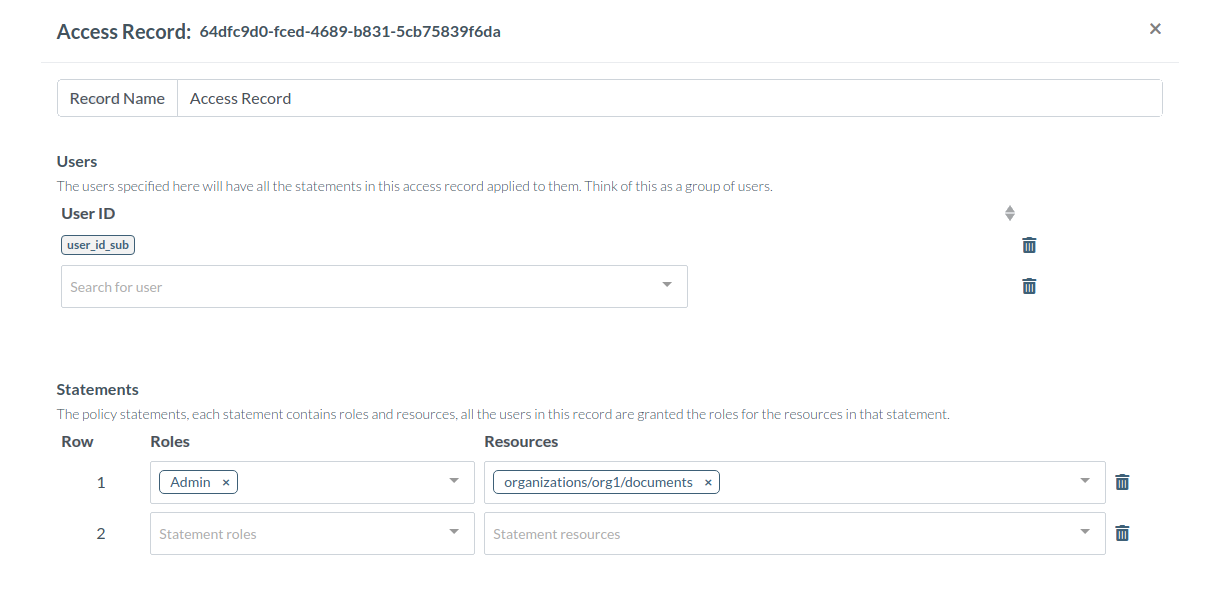This screenshot has height=610, width=1220.
Task: Sort users by User ID
Action: [x=1010, y=213]
